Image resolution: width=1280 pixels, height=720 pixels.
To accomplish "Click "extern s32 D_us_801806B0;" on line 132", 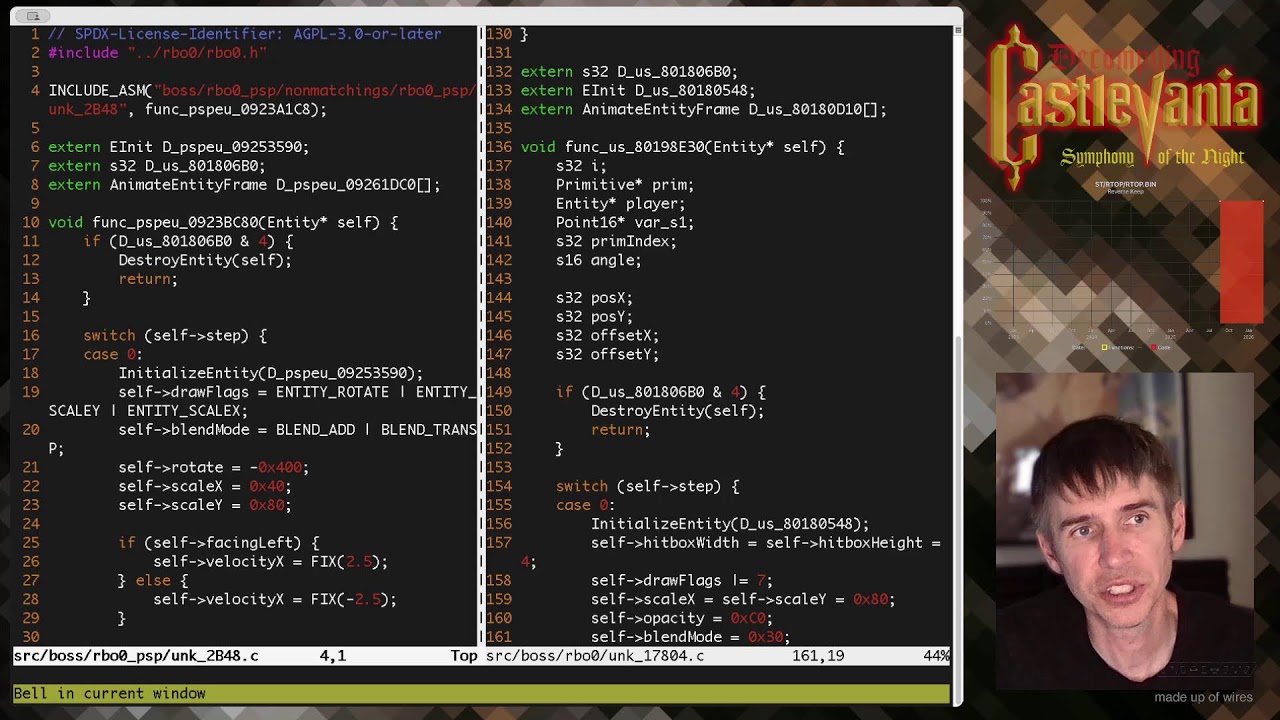I will (x=629, y=72).
